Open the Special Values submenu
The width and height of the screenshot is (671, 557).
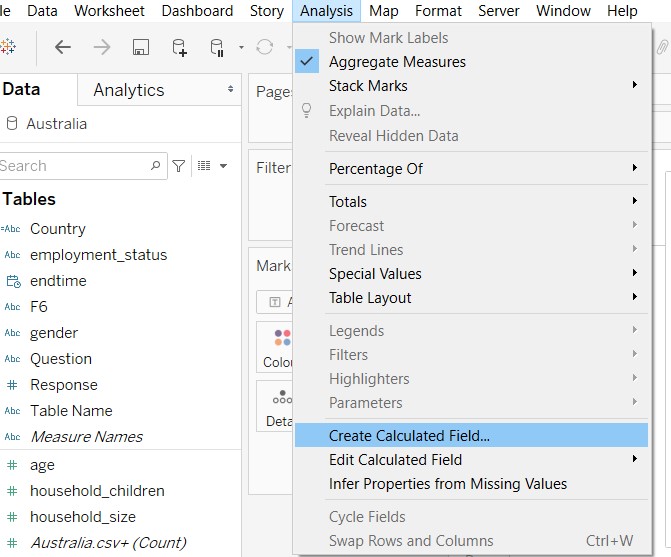tap(472, 273)
